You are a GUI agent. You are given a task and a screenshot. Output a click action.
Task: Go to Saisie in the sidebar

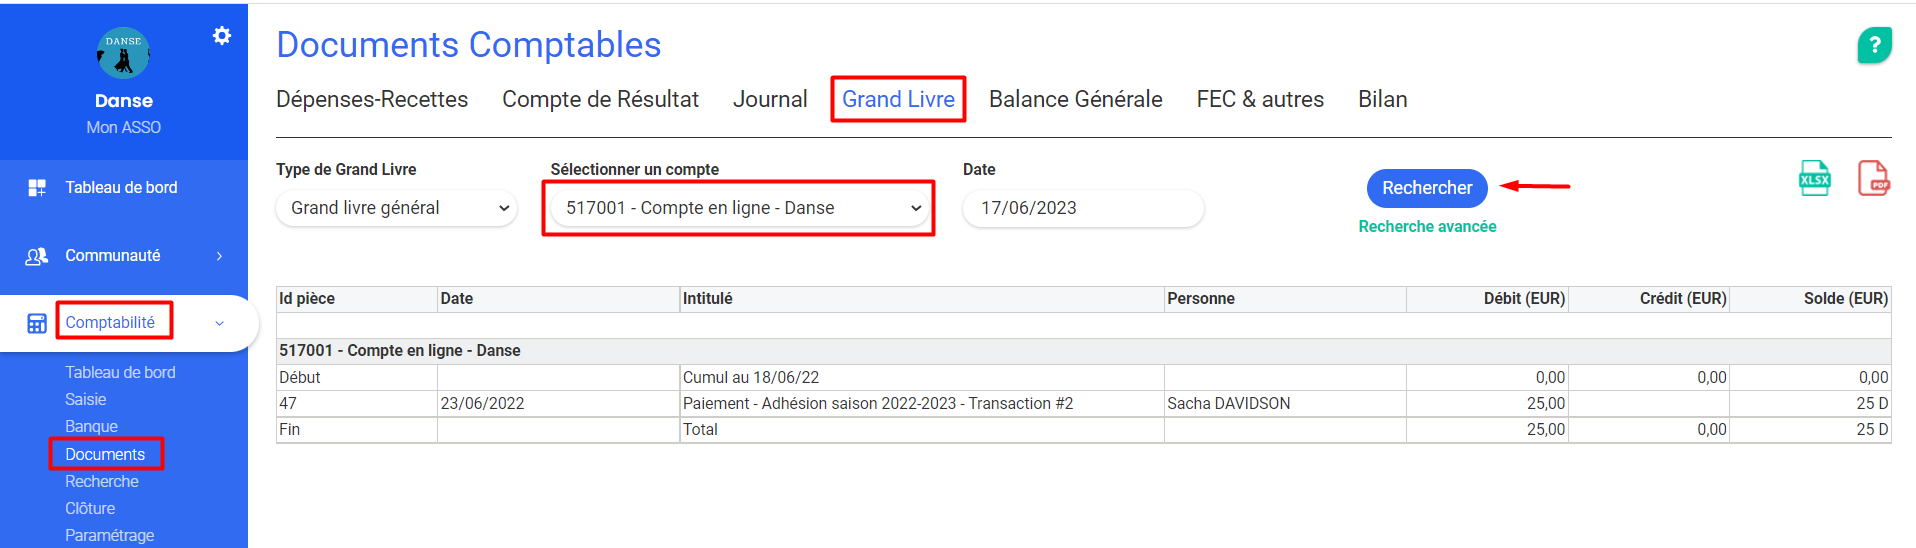[x=86, y=399]
